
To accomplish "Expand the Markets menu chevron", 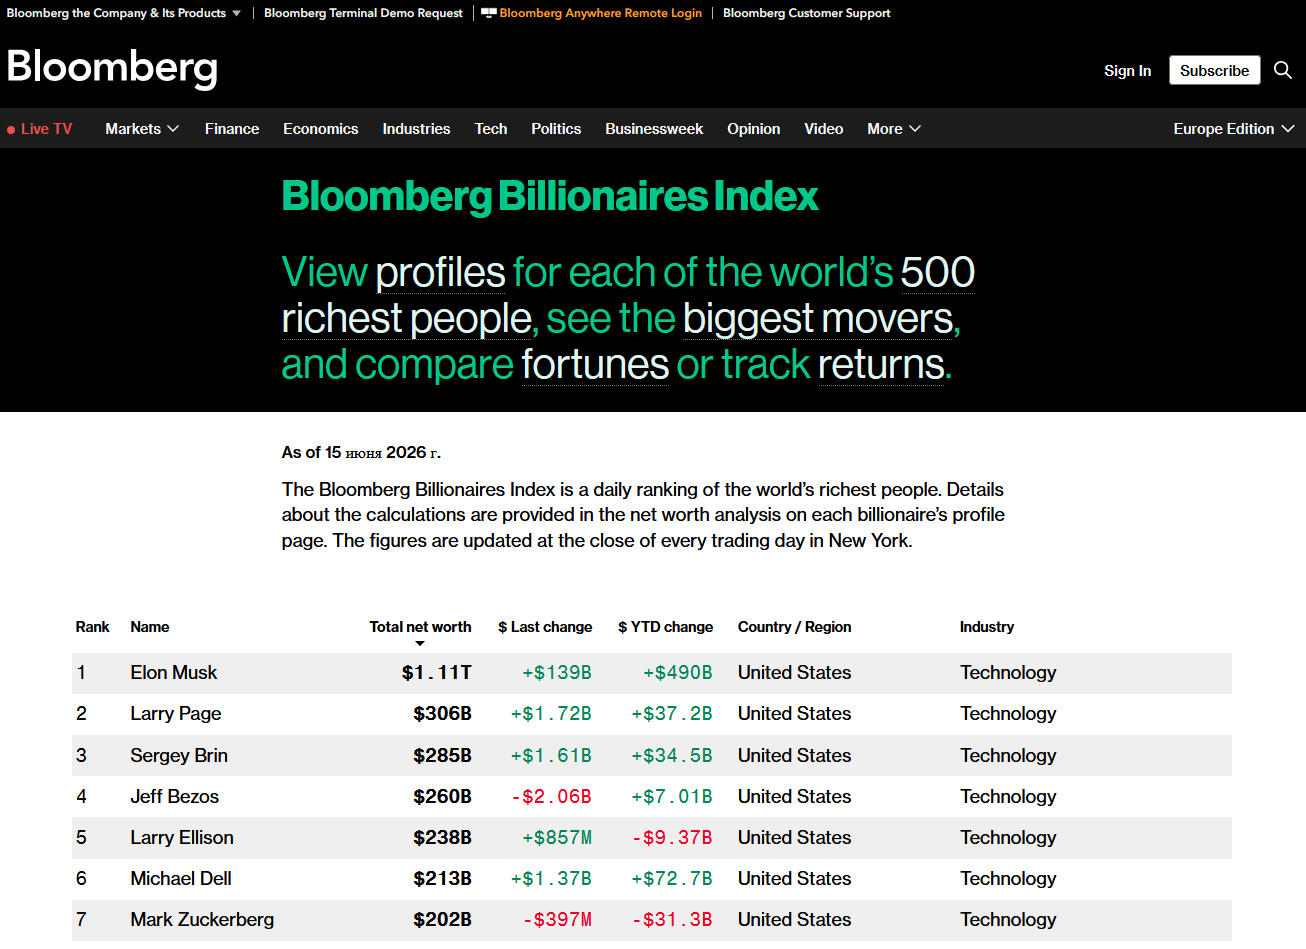I will (x=173, y=129).
